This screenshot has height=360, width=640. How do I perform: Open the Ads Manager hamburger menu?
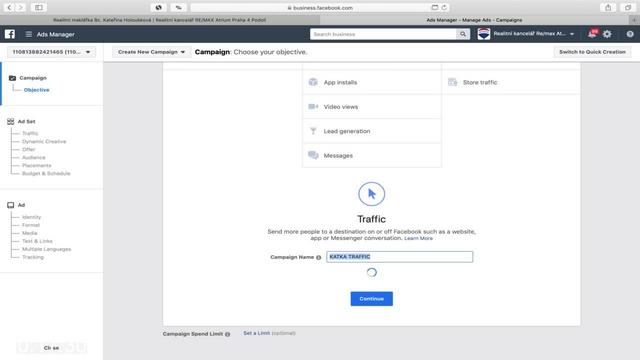[x=29, y=34]
